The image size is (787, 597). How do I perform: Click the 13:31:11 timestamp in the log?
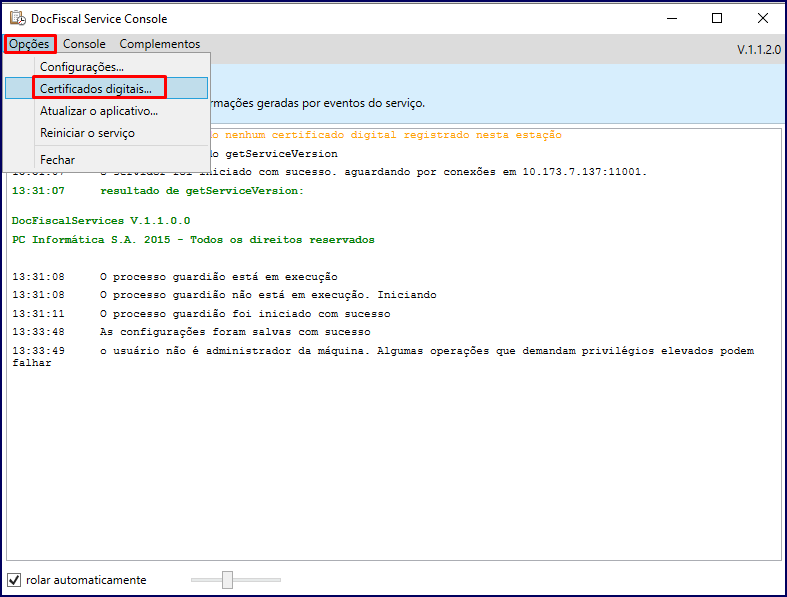pos(38,314)
